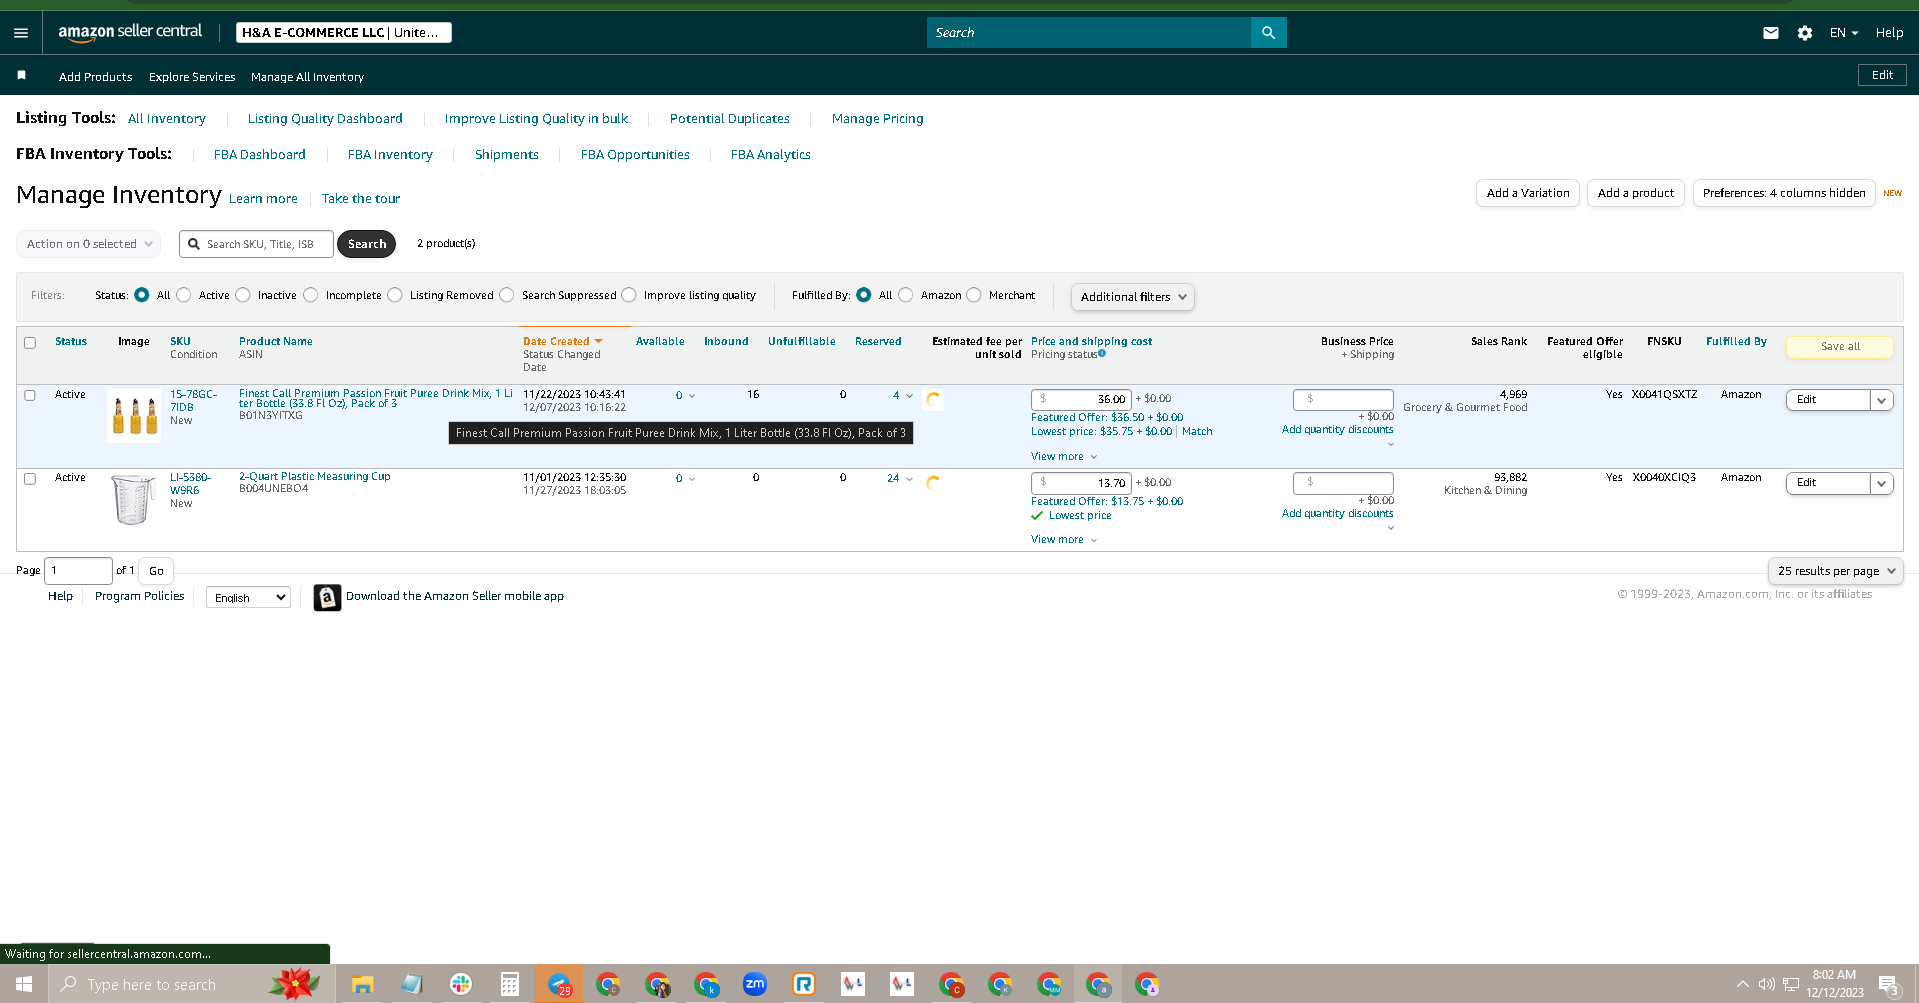The height and width of the screenshot is (1003, 1919).
Task: Open File Explorer from the taskbar
Action: point(362,985)
